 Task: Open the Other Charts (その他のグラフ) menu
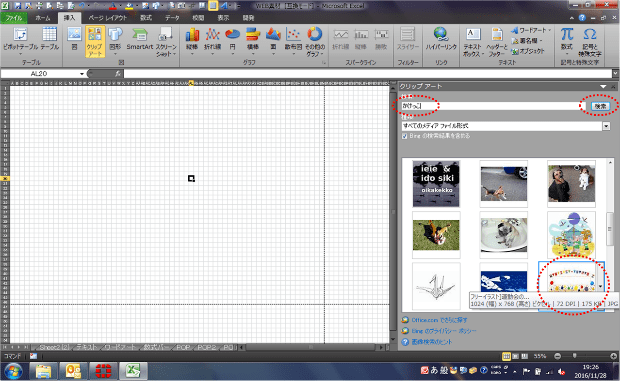tap(315, 41)
